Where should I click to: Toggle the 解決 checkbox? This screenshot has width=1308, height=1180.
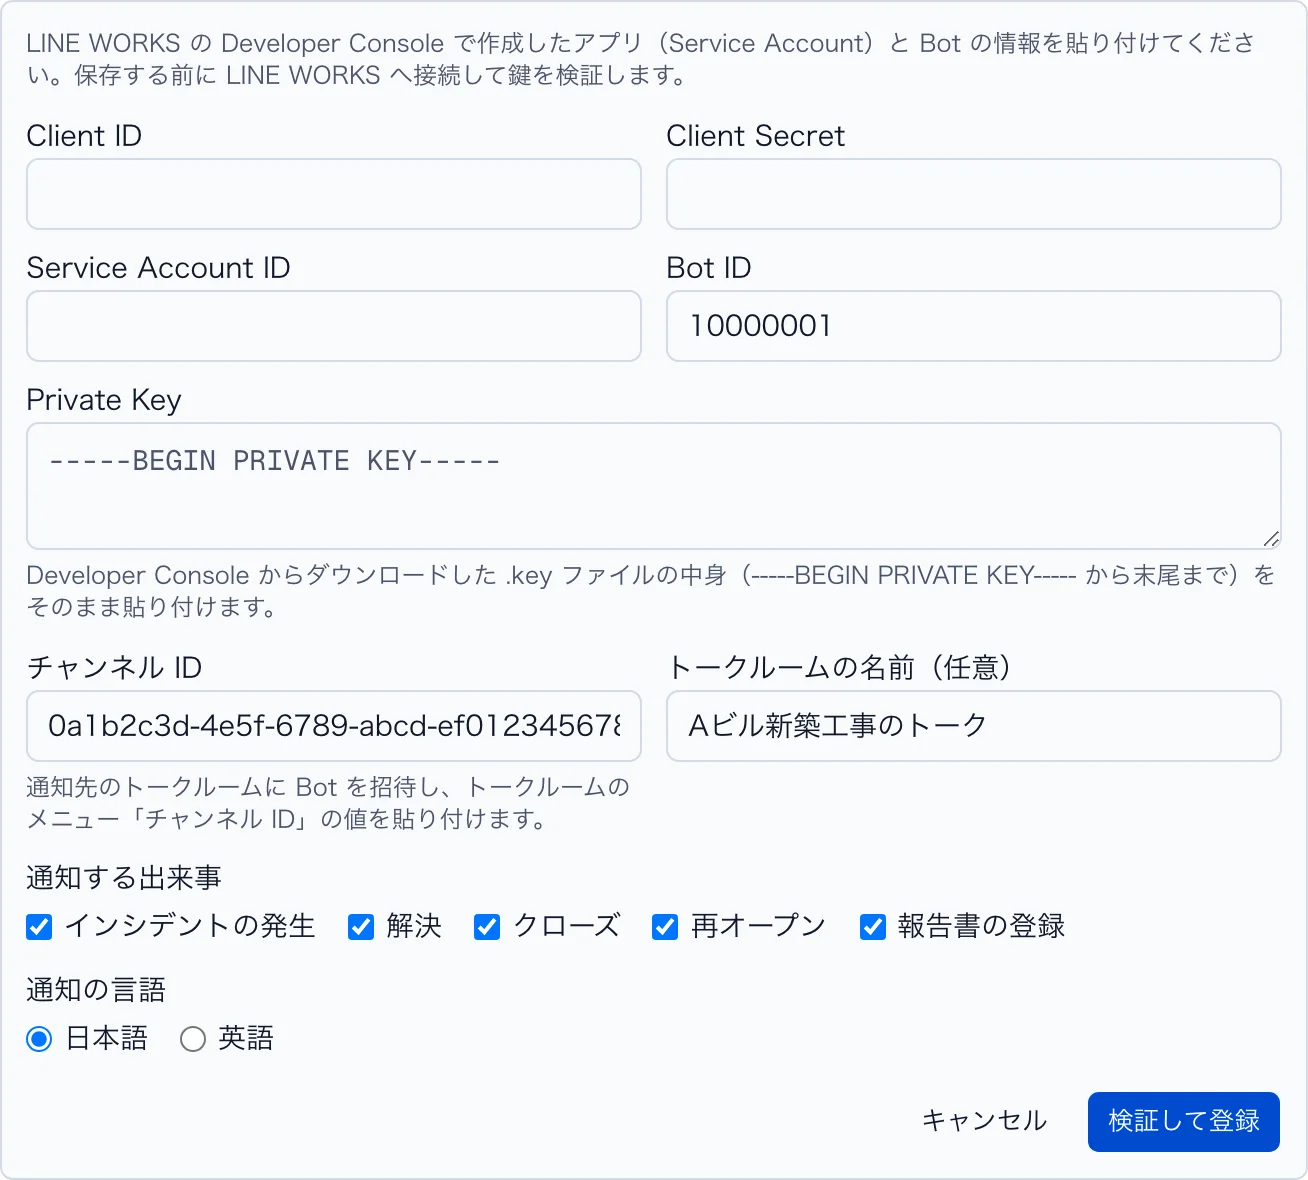coord(361,927)
